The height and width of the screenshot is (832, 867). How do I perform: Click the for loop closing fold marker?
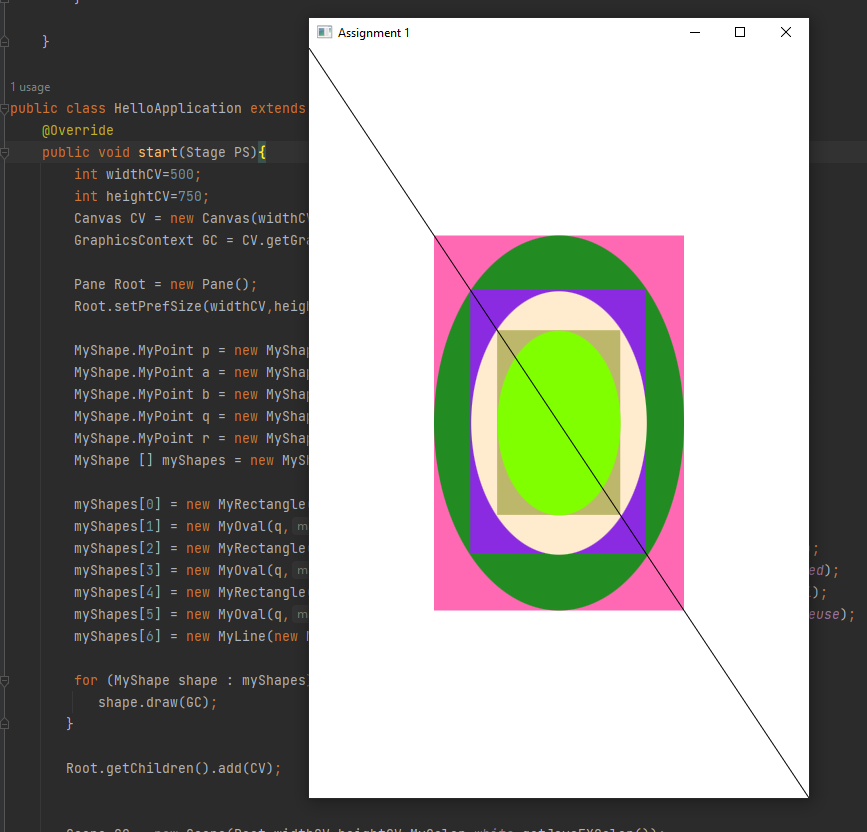click(x=5, y=724)
